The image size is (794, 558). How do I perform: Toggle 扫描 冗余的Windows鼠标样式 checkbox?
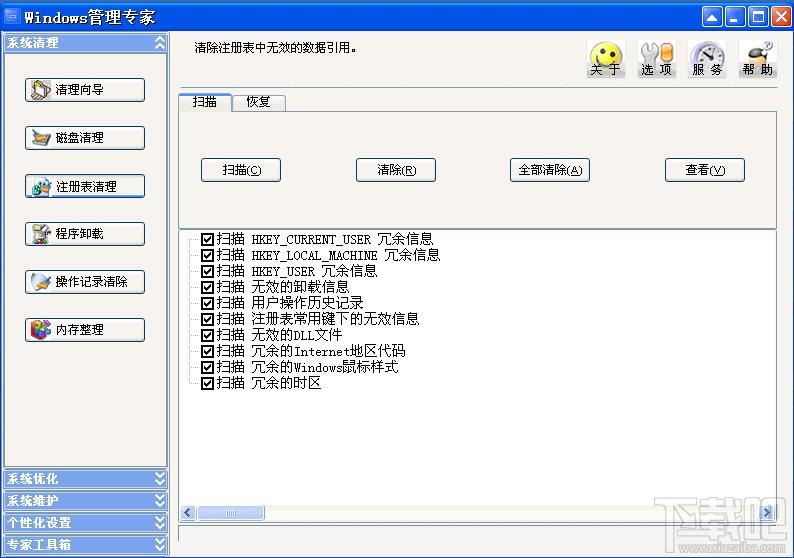pos(207,367)
